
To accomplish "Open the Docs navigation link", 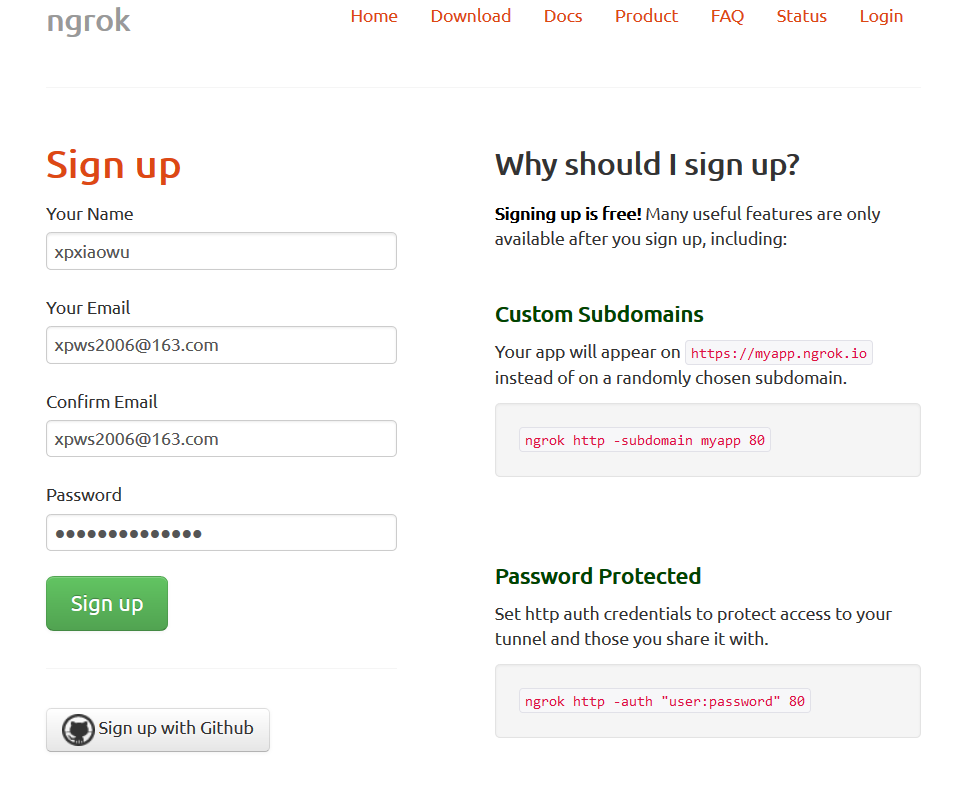I will pos(563,16).
